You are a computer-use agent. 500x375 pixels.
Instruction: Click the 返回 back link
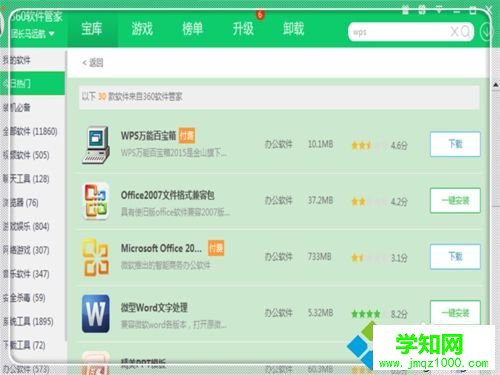(x=93, y=63)
